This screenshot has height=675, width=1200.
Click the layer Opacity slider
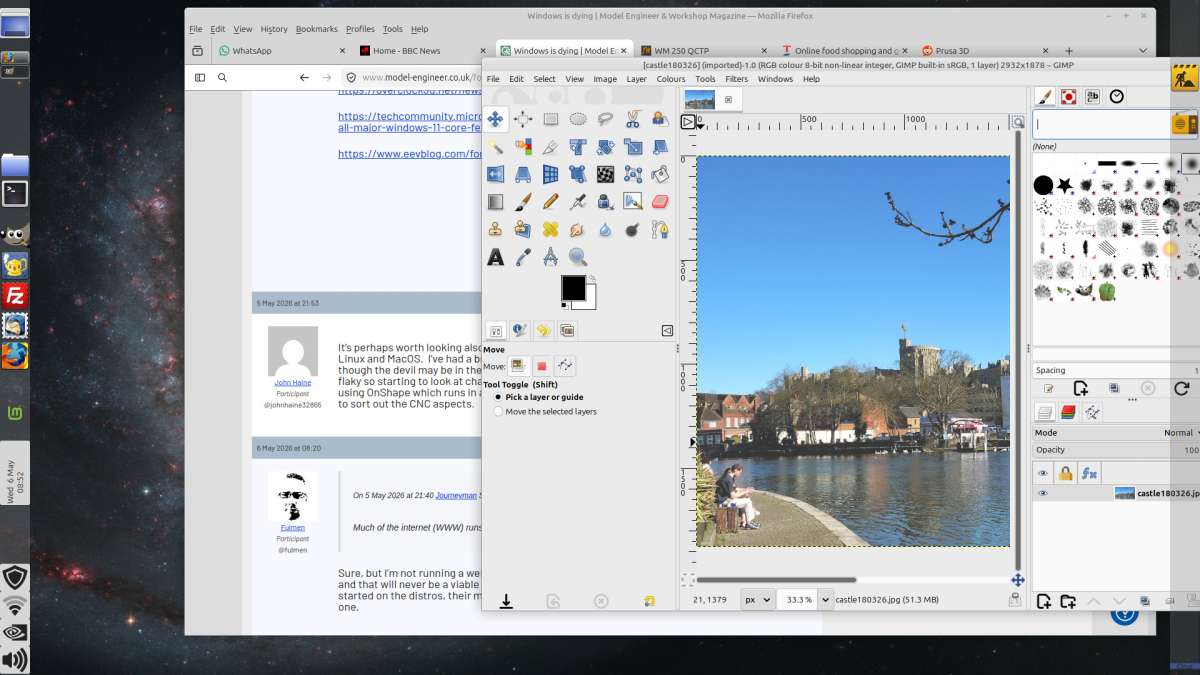point(1116,450)
